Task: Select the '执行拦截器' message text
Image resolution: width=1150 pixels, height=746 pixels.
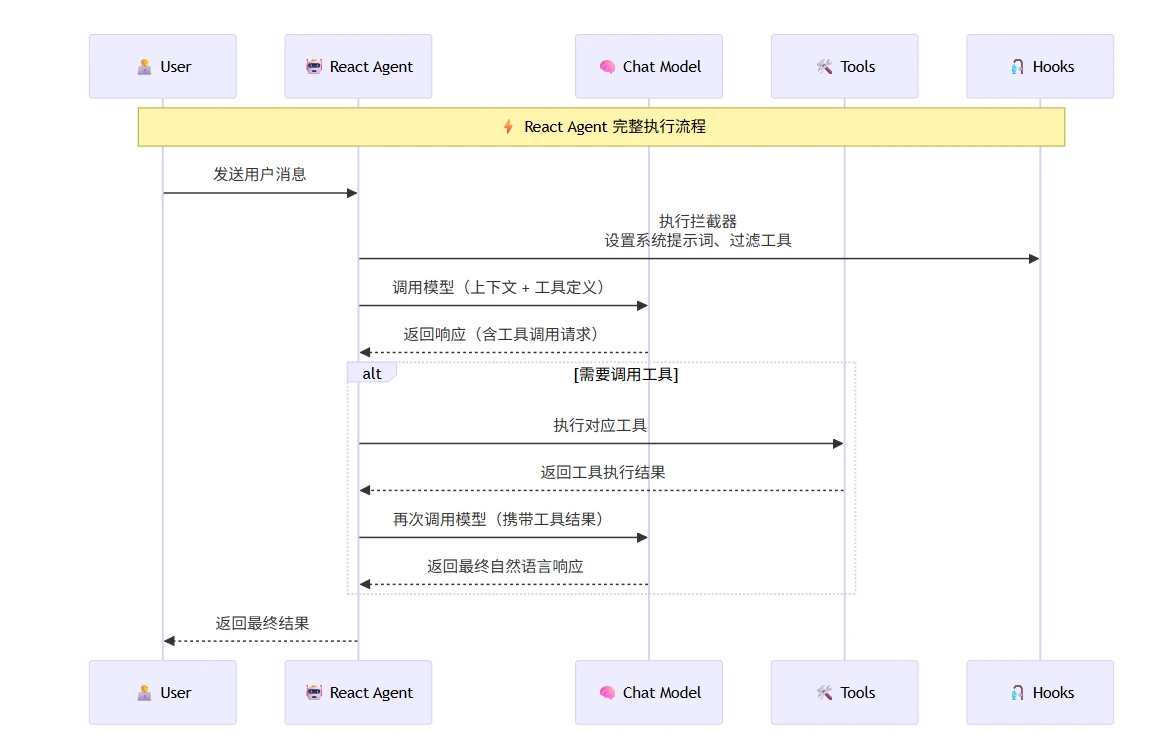Action: click(x=698, y=221)
